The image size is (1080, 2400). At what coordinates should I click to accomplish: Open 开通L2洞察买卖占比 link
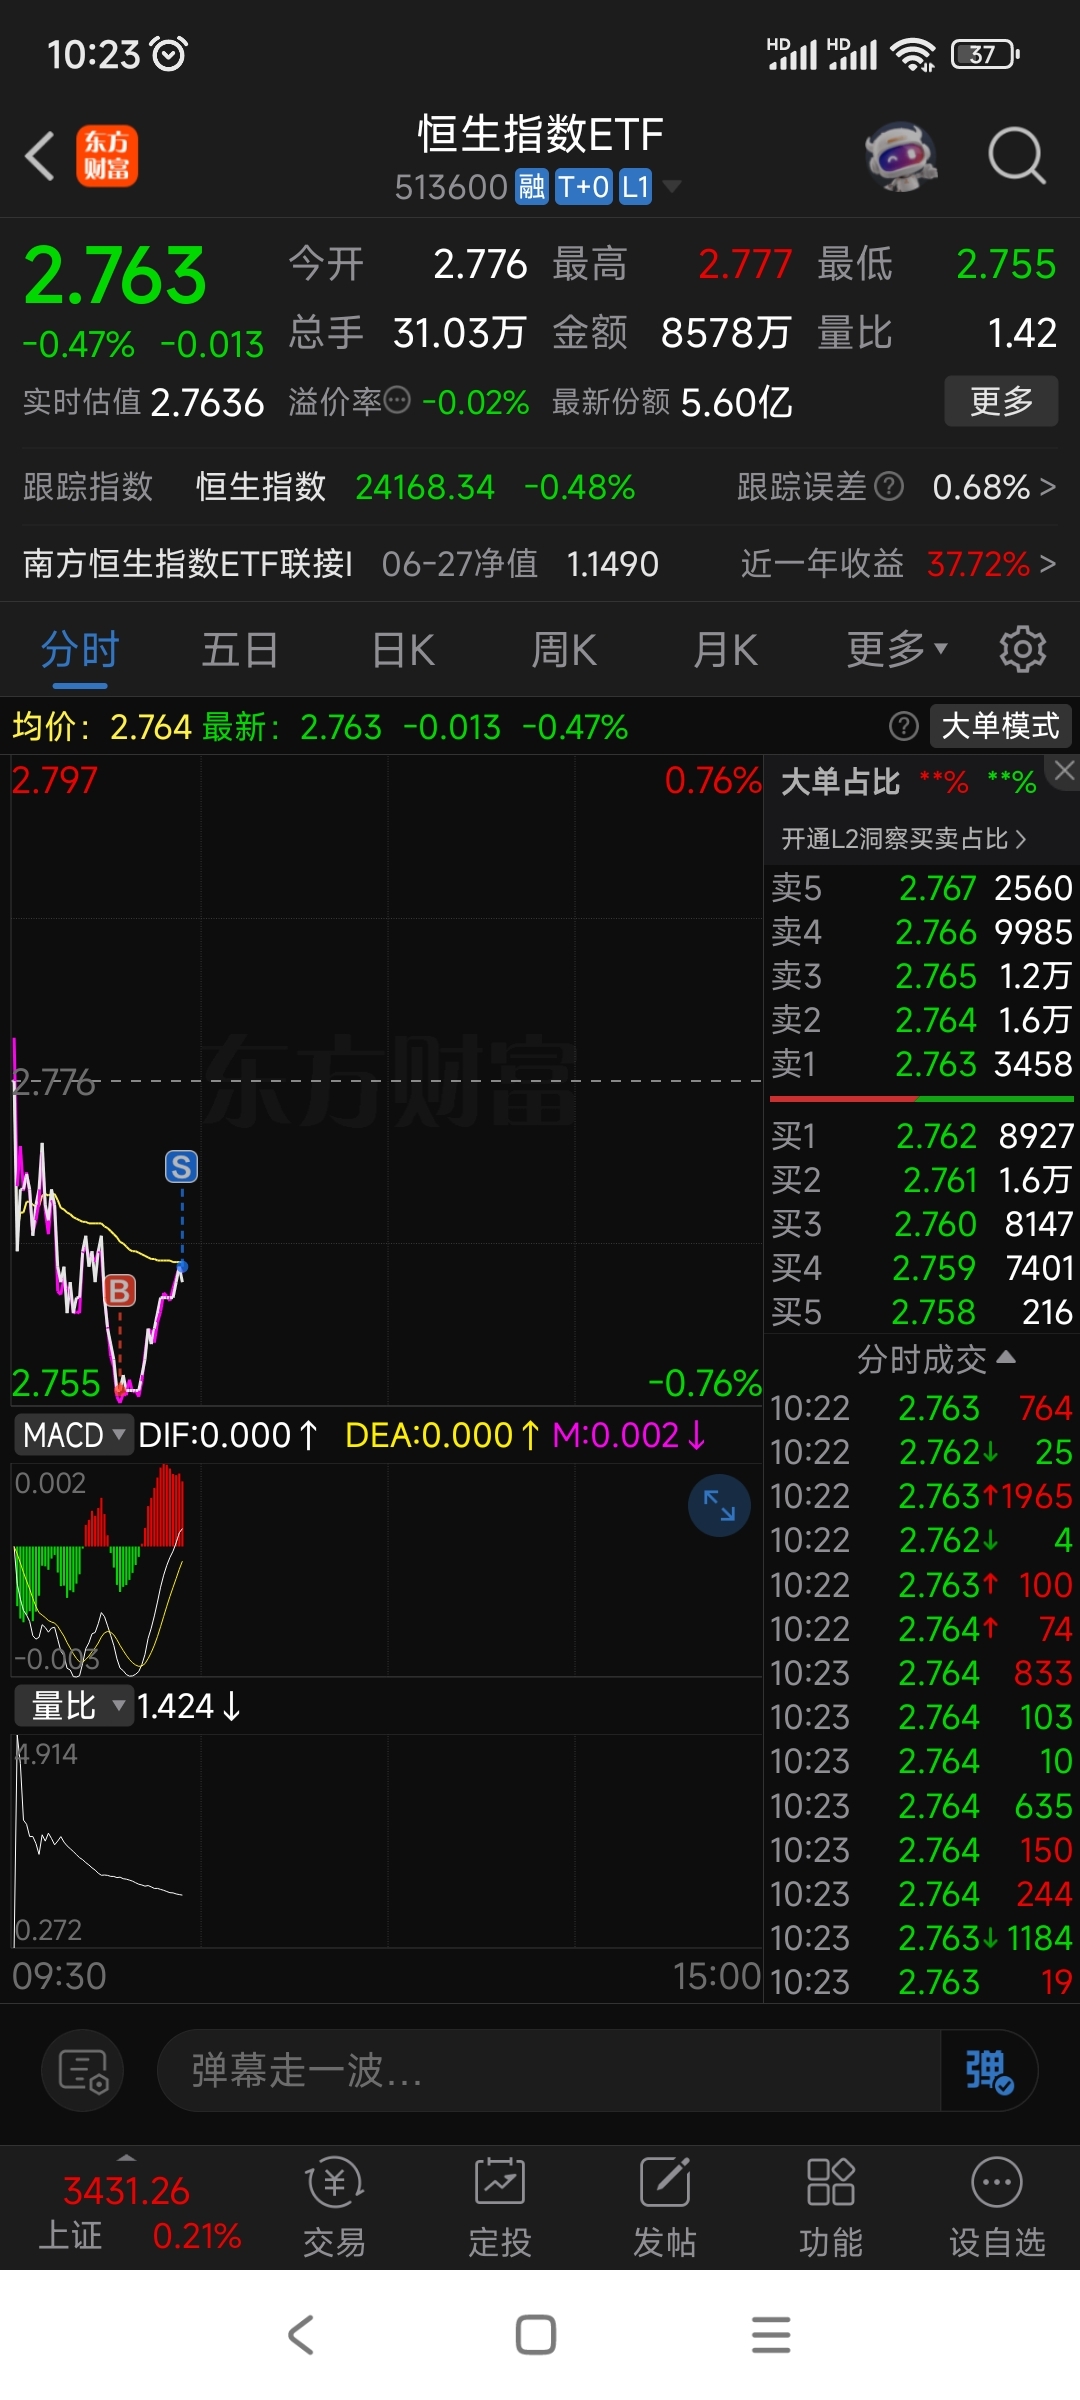pyautogui.click(x=904, y=839)
